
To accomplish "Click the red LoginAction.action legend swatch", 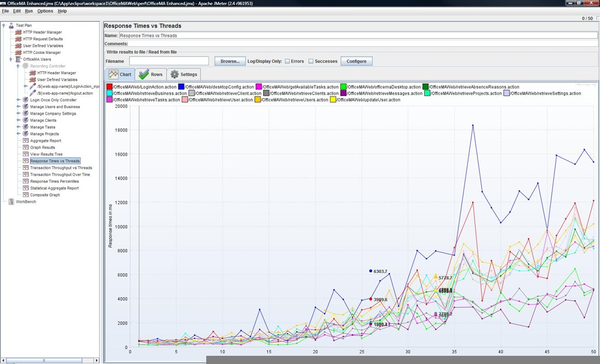I will coord(110,87).
